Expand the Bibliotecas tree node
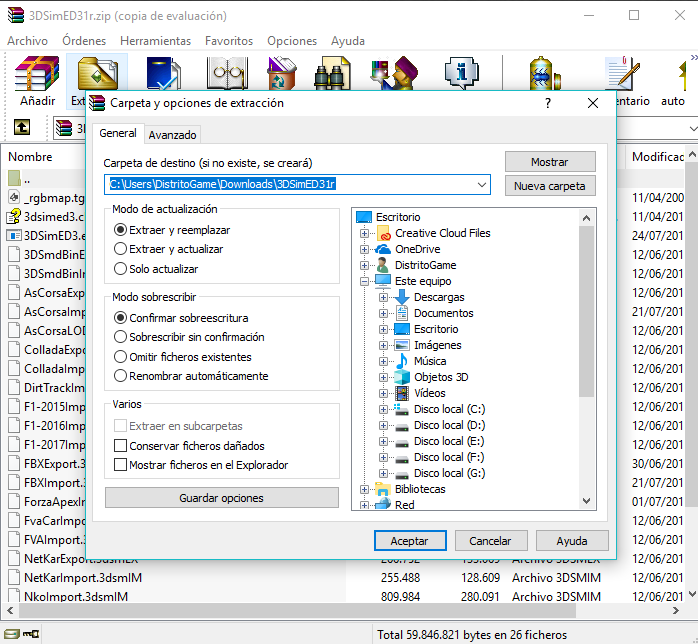 [x=364, y=490]
